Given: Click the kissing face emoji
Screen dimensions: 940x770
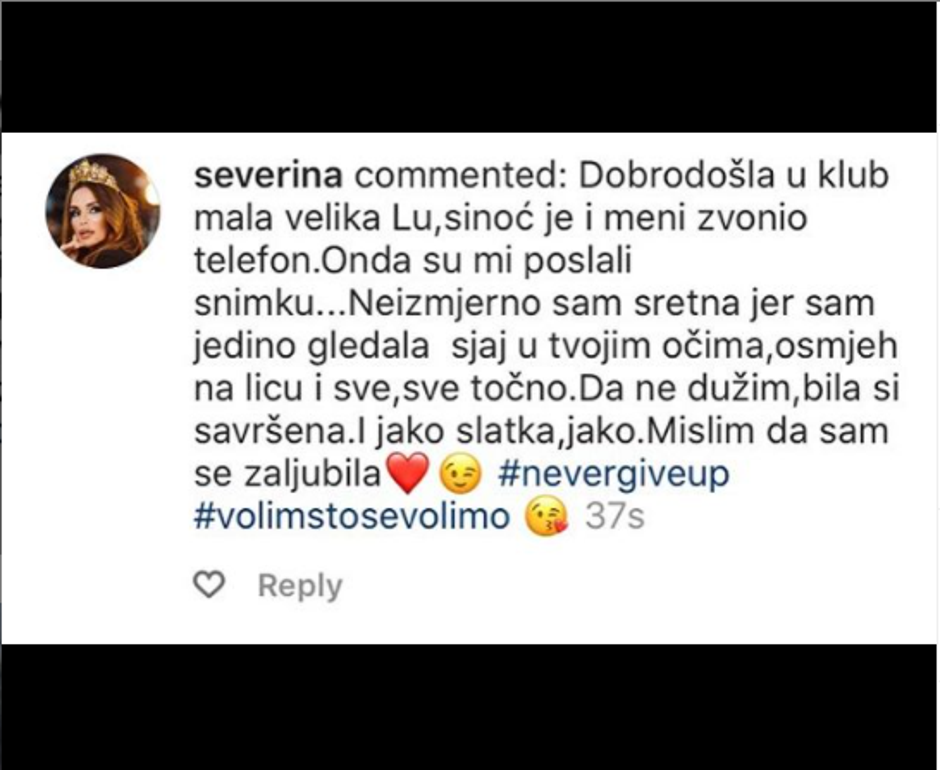Looking at the screenshot, I should pyautogui.click(x=546, y=516).
